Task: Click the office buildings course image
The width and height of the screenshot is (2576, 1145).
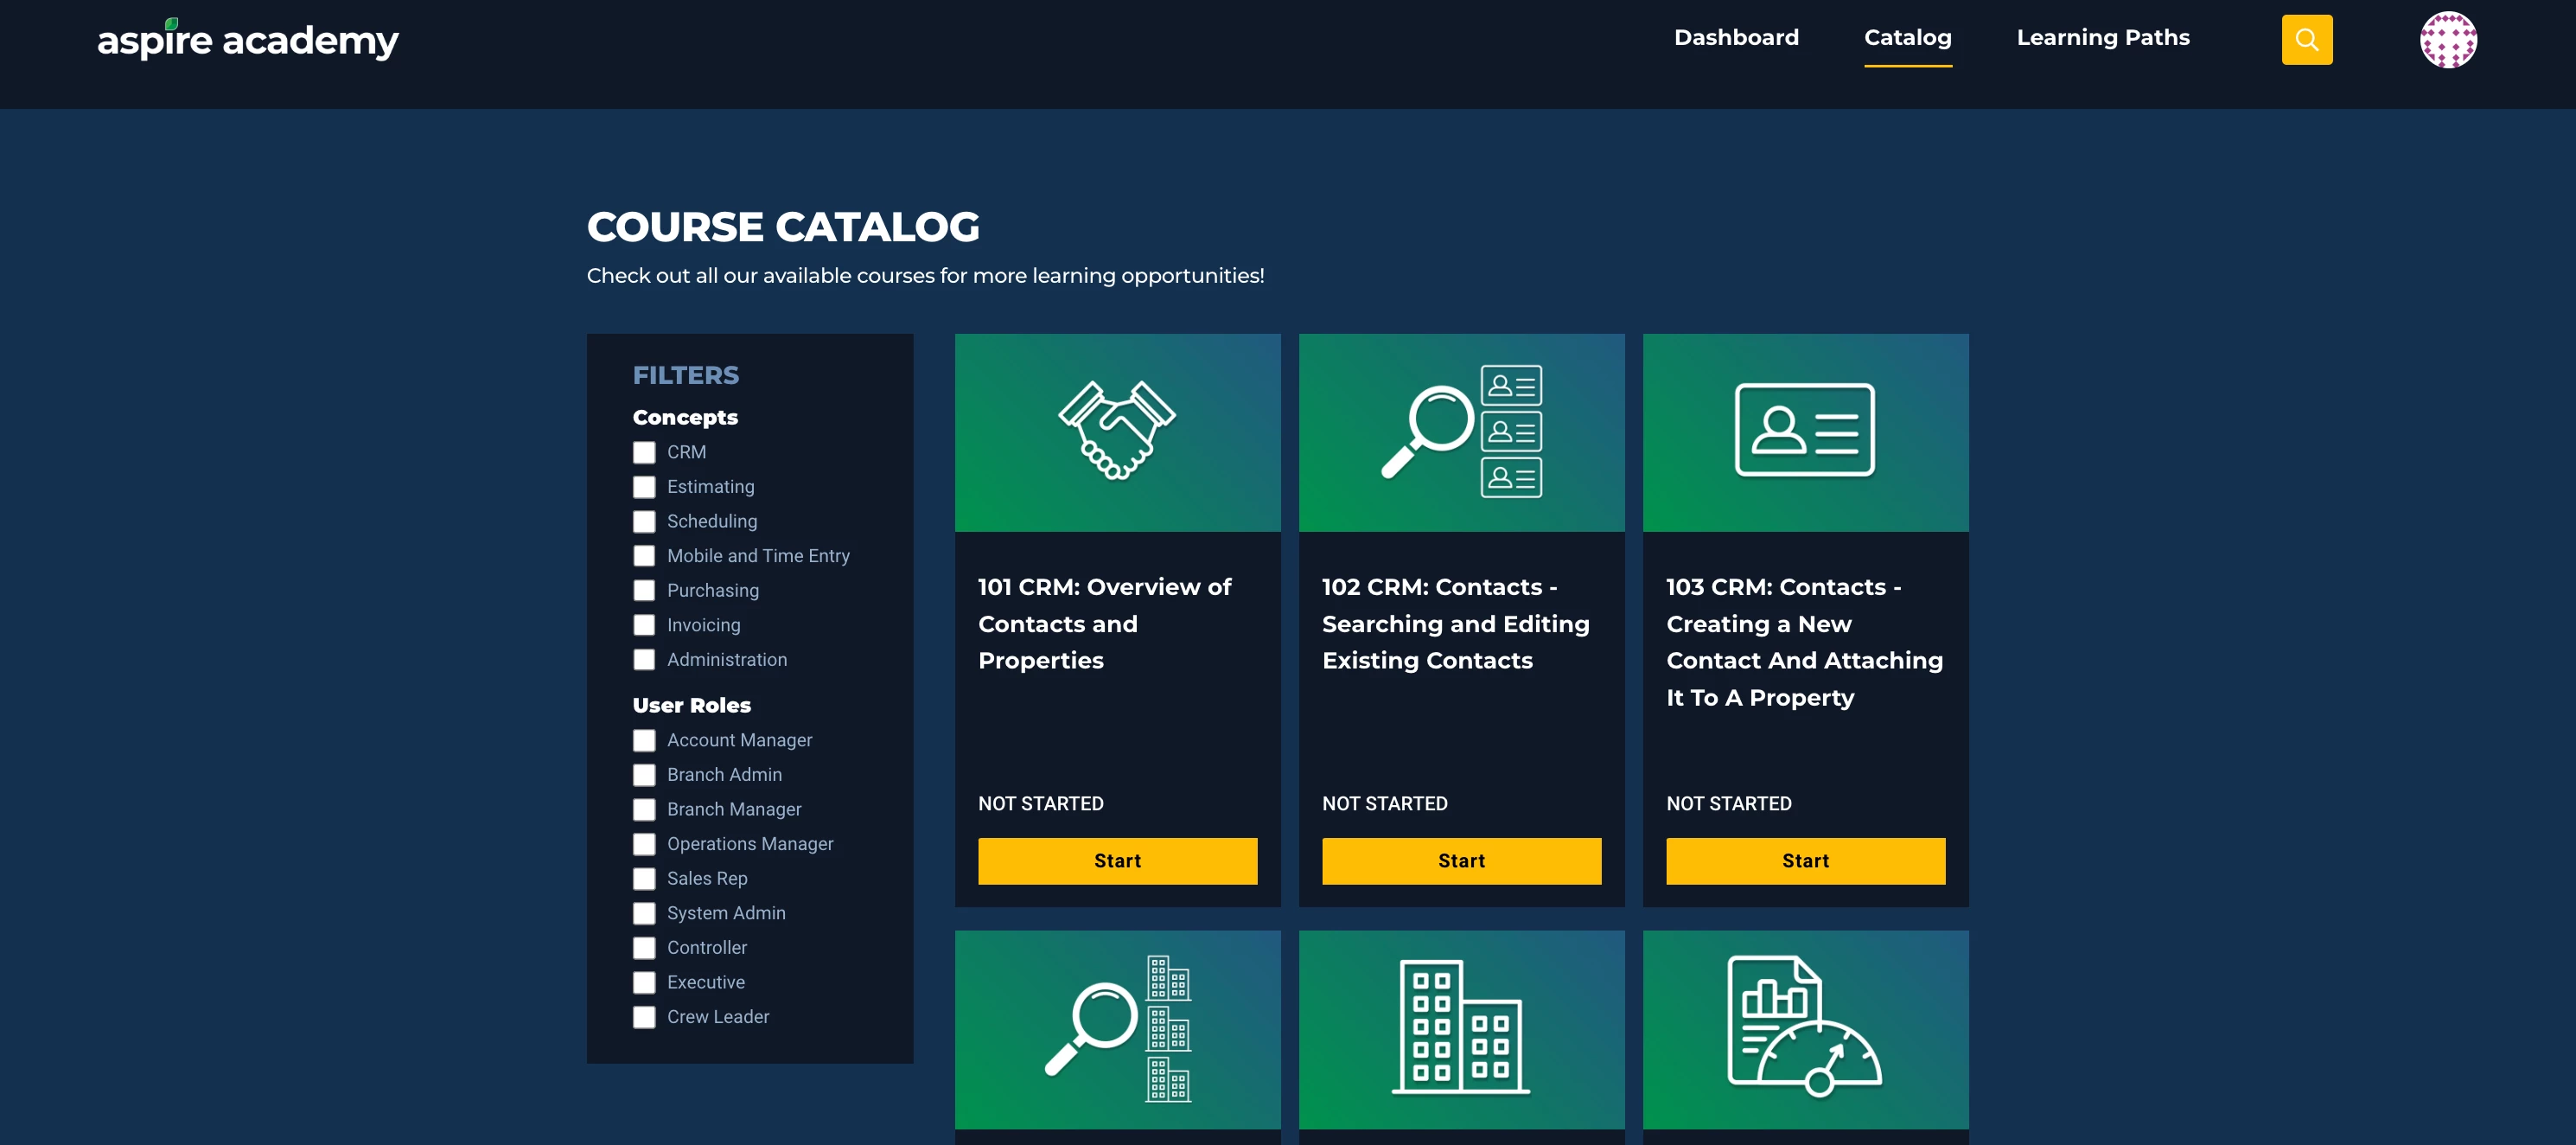Action: coord(1461,1029)
